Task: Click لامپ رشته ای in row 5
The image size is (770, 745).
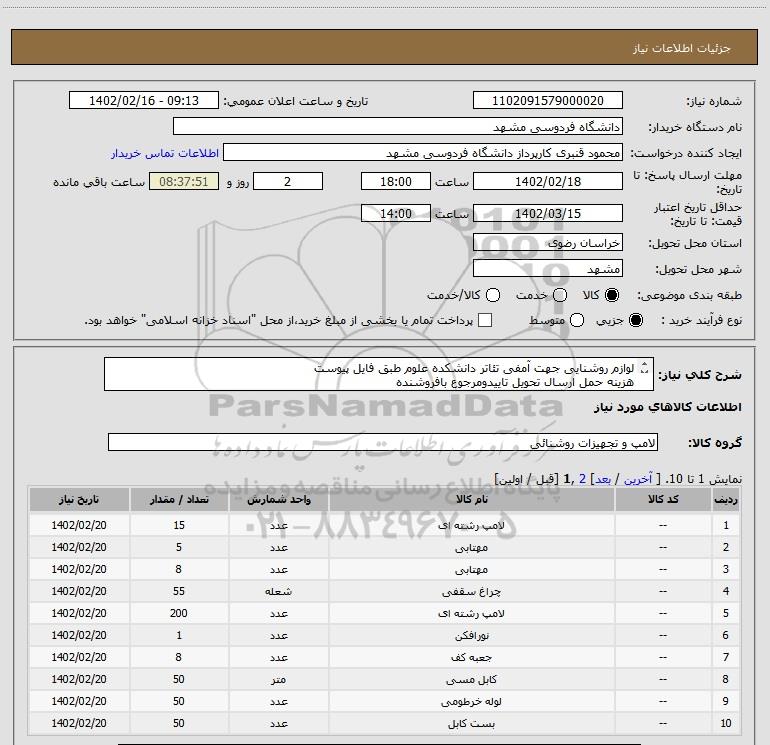Action: (471, 613)
